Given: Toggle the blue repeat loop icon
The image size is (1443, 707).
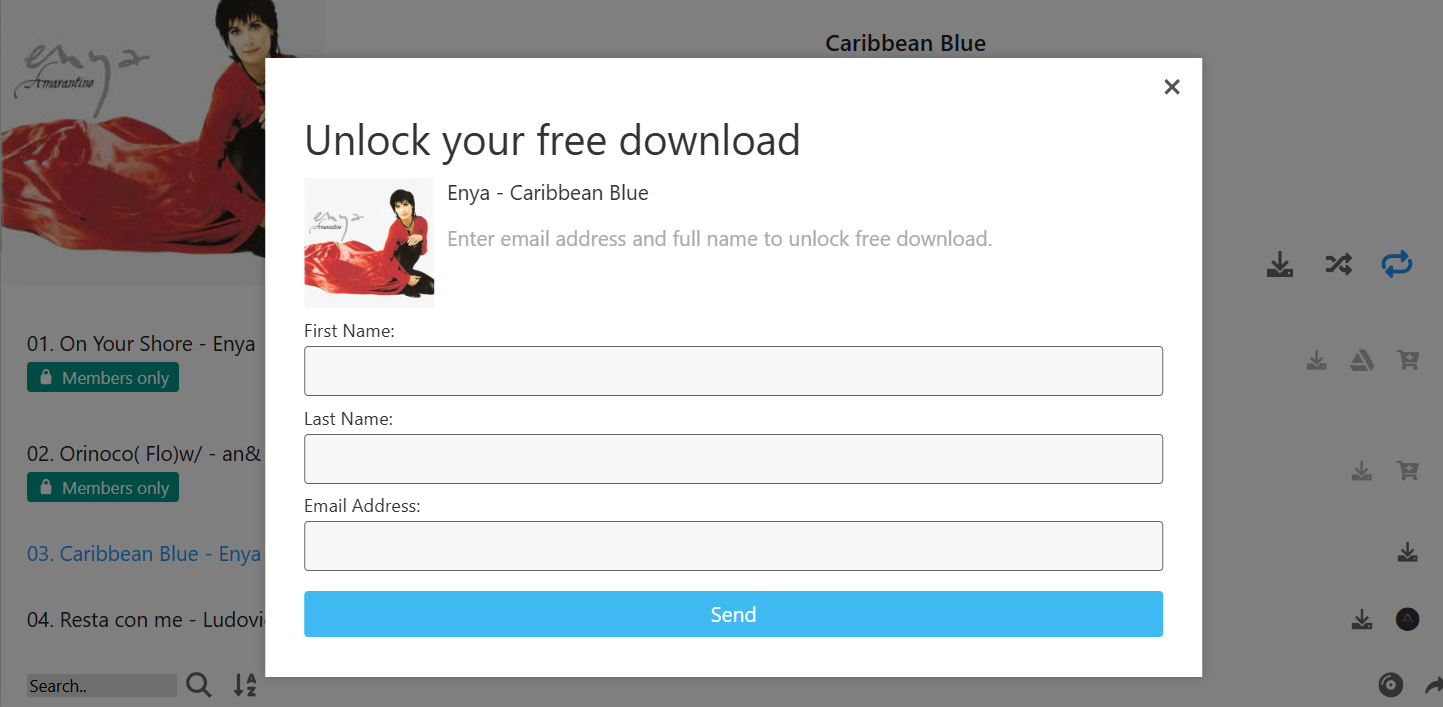Looking at the screenshot, I should pos(1396,265).
